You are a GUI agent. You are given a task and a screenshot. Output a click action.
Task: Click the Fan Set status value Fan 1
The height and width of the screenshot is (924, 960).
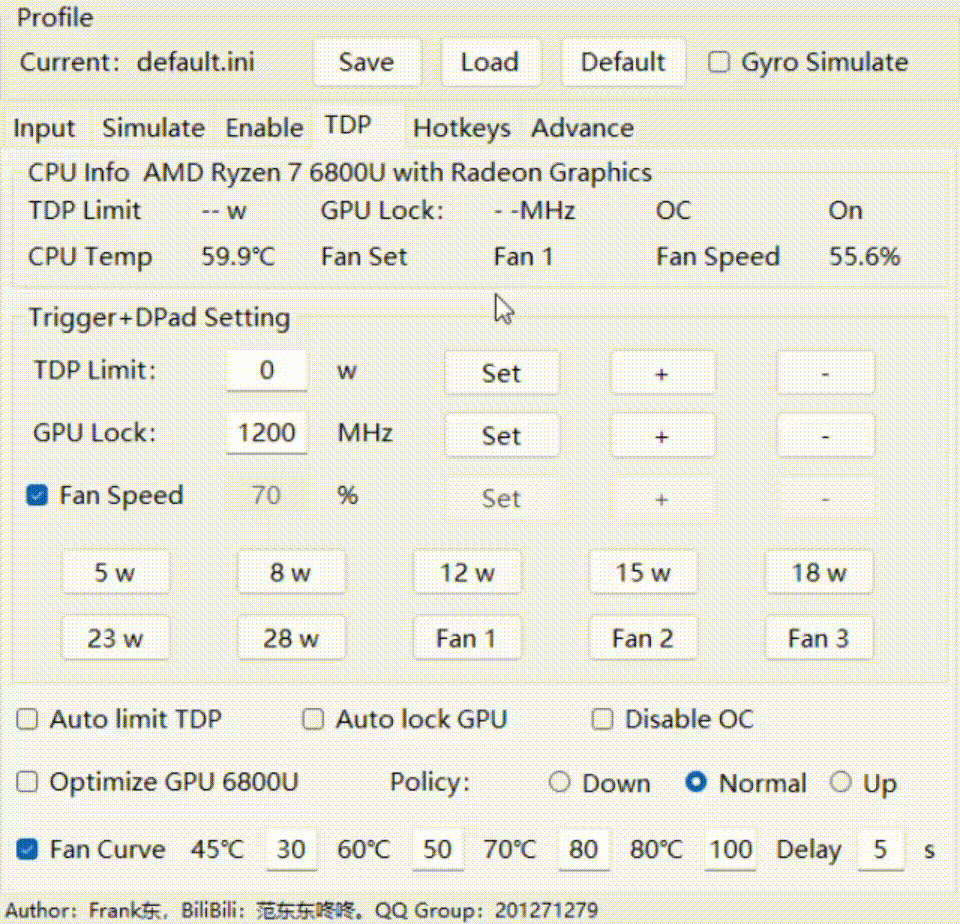point(524,257)
